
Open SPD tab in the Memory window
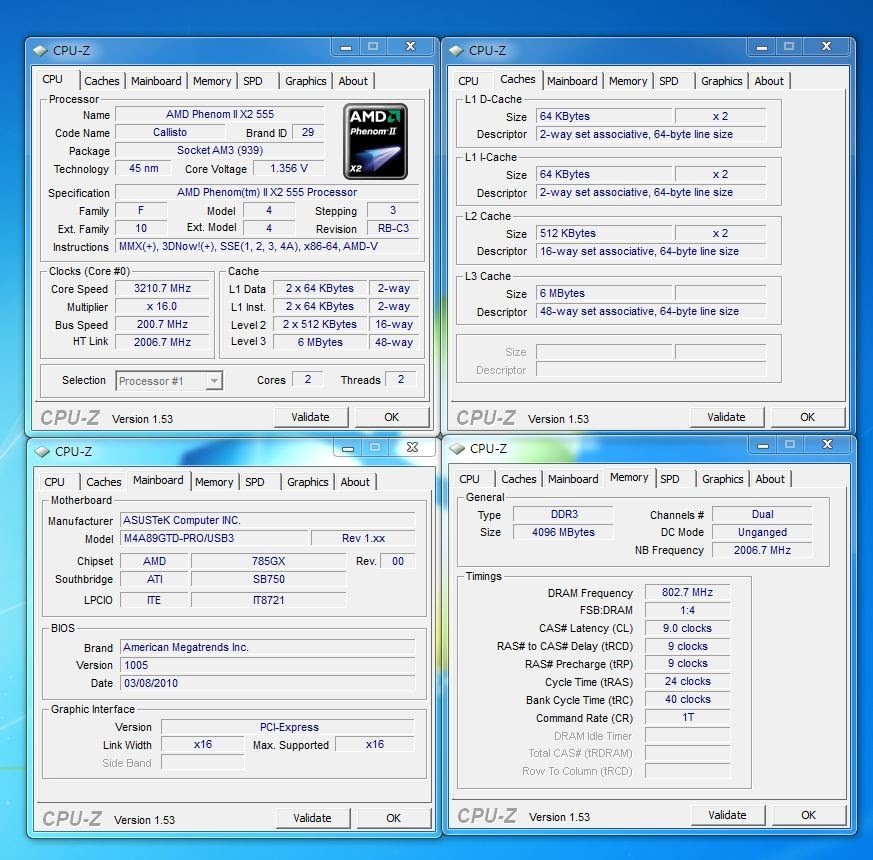[670, 479]
